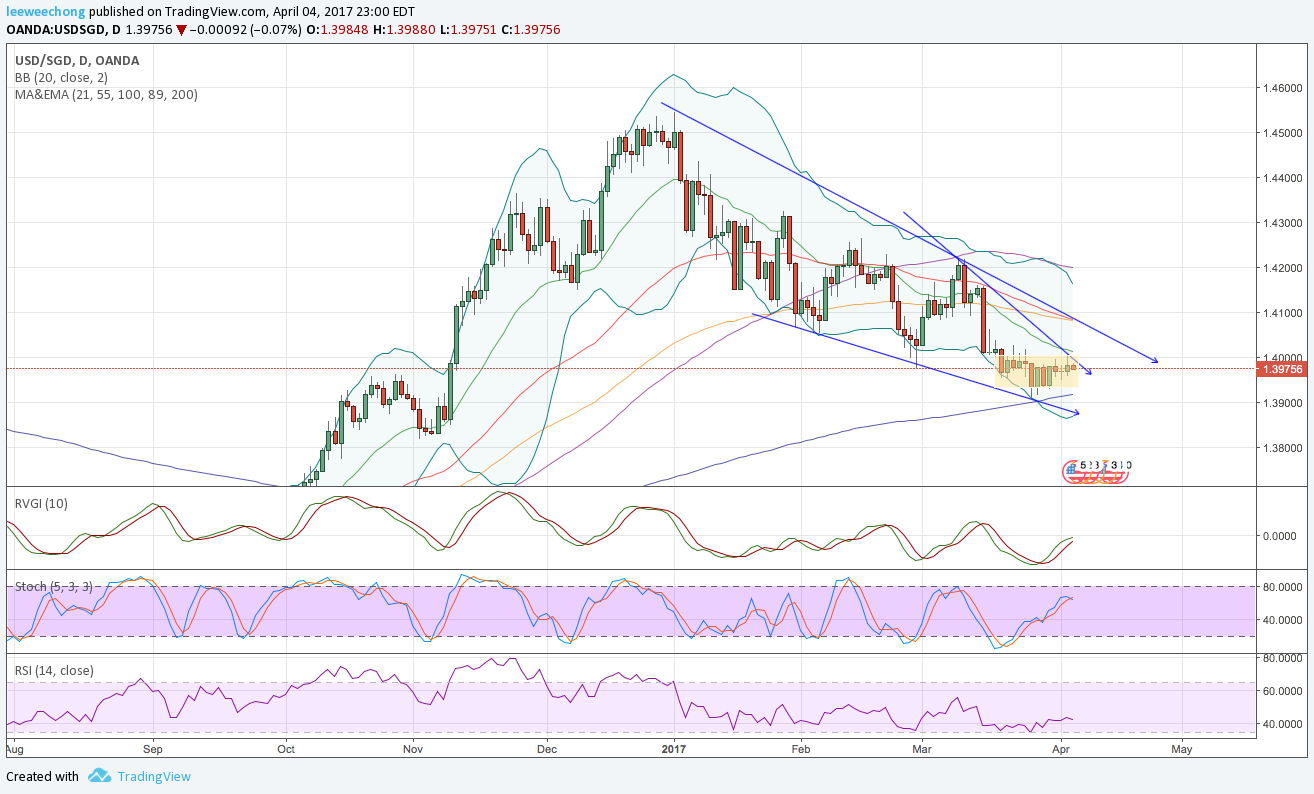Select the yellow highlighted consolidation box

[1038, 372]
